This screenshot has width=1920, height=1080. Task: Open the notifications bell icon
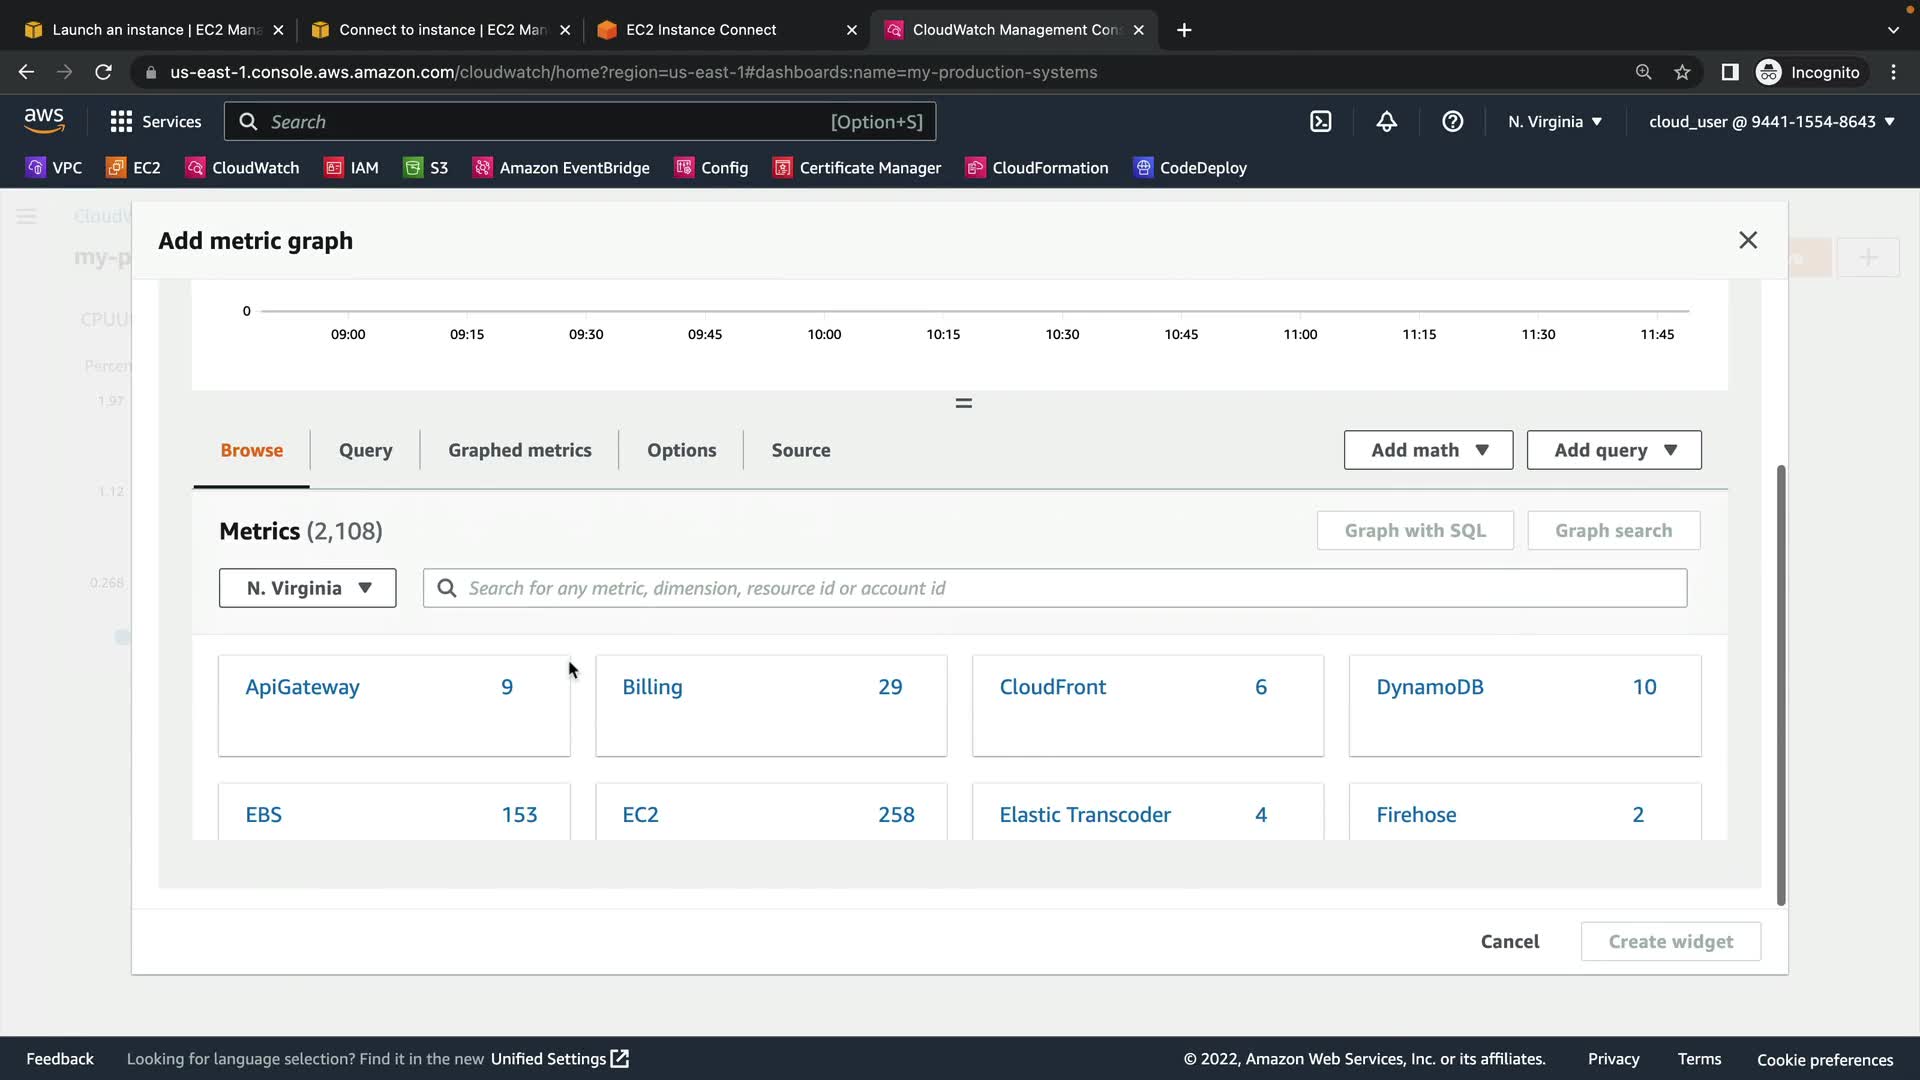click(x=1386, y=122)
